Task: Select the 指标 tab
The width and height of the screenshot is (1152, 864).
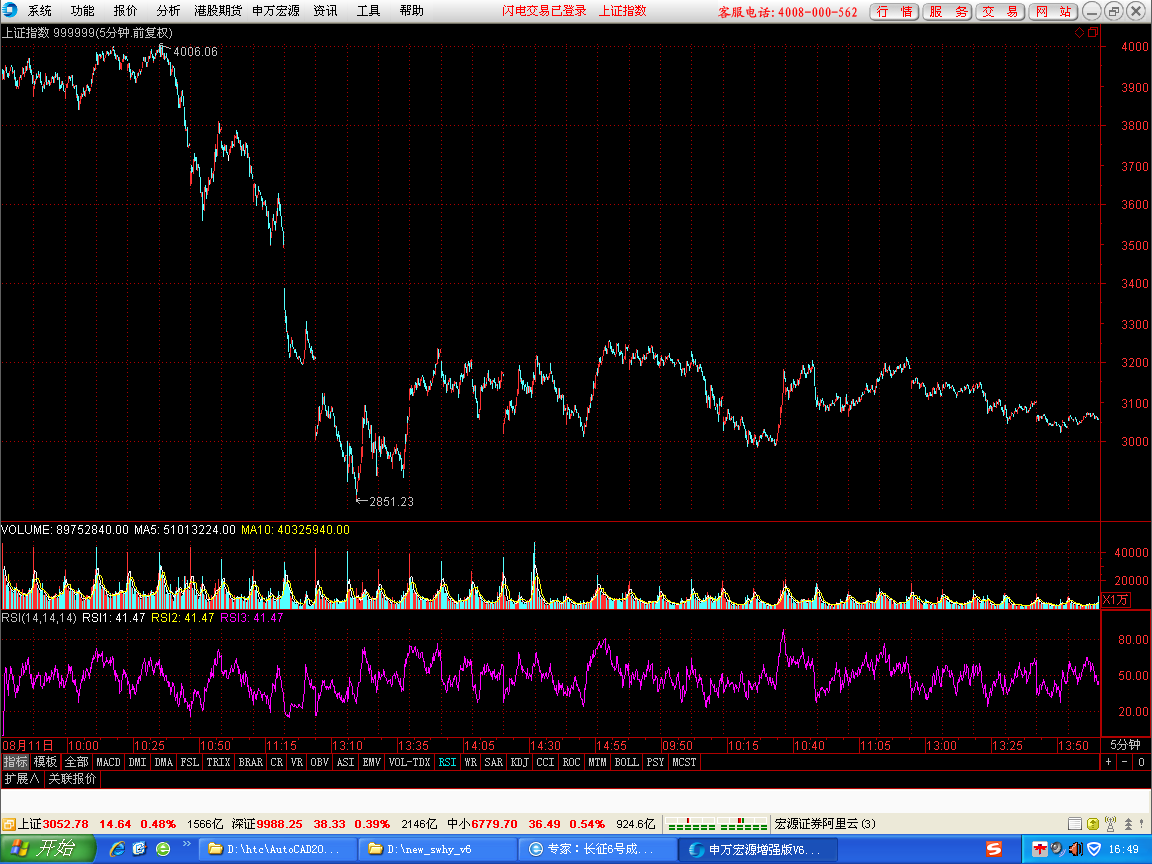Action: [x=15, y=762]
